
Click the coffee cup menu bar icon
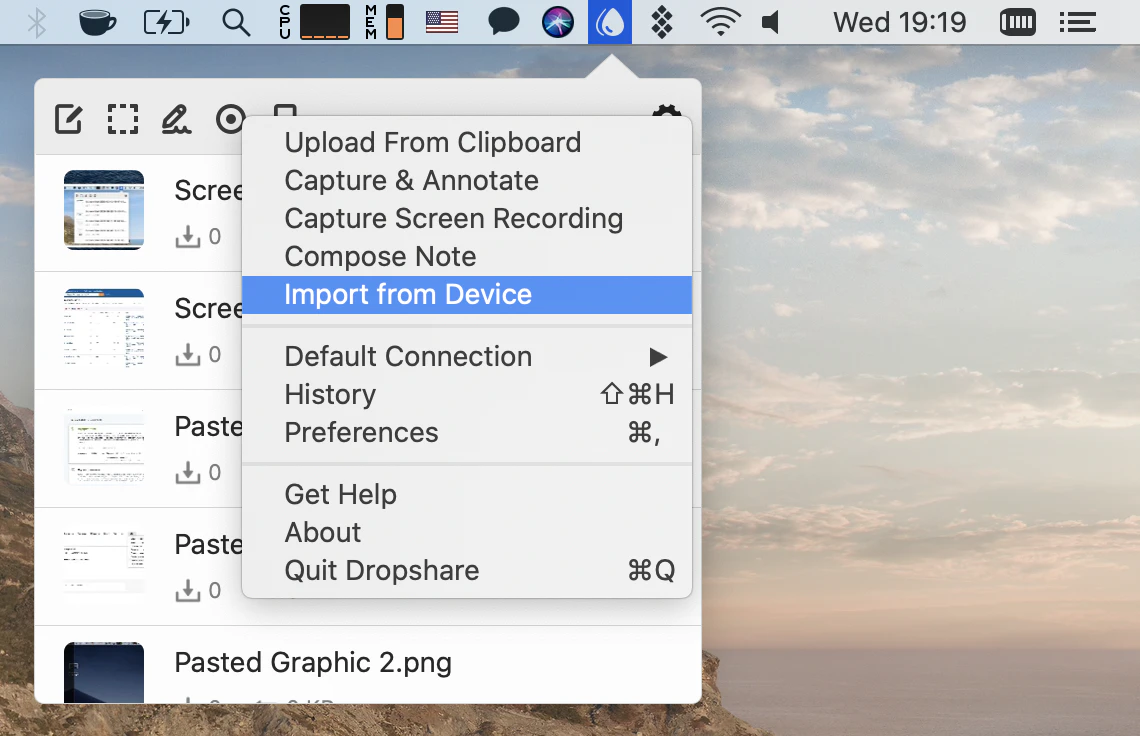click(97, 23)
